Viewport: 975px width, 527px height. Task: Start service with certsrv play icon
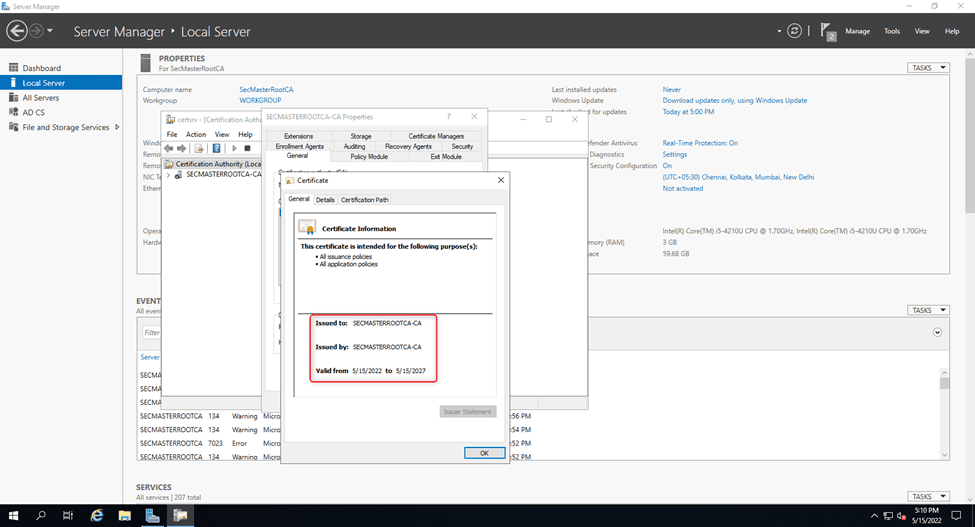tap(234, 149)
